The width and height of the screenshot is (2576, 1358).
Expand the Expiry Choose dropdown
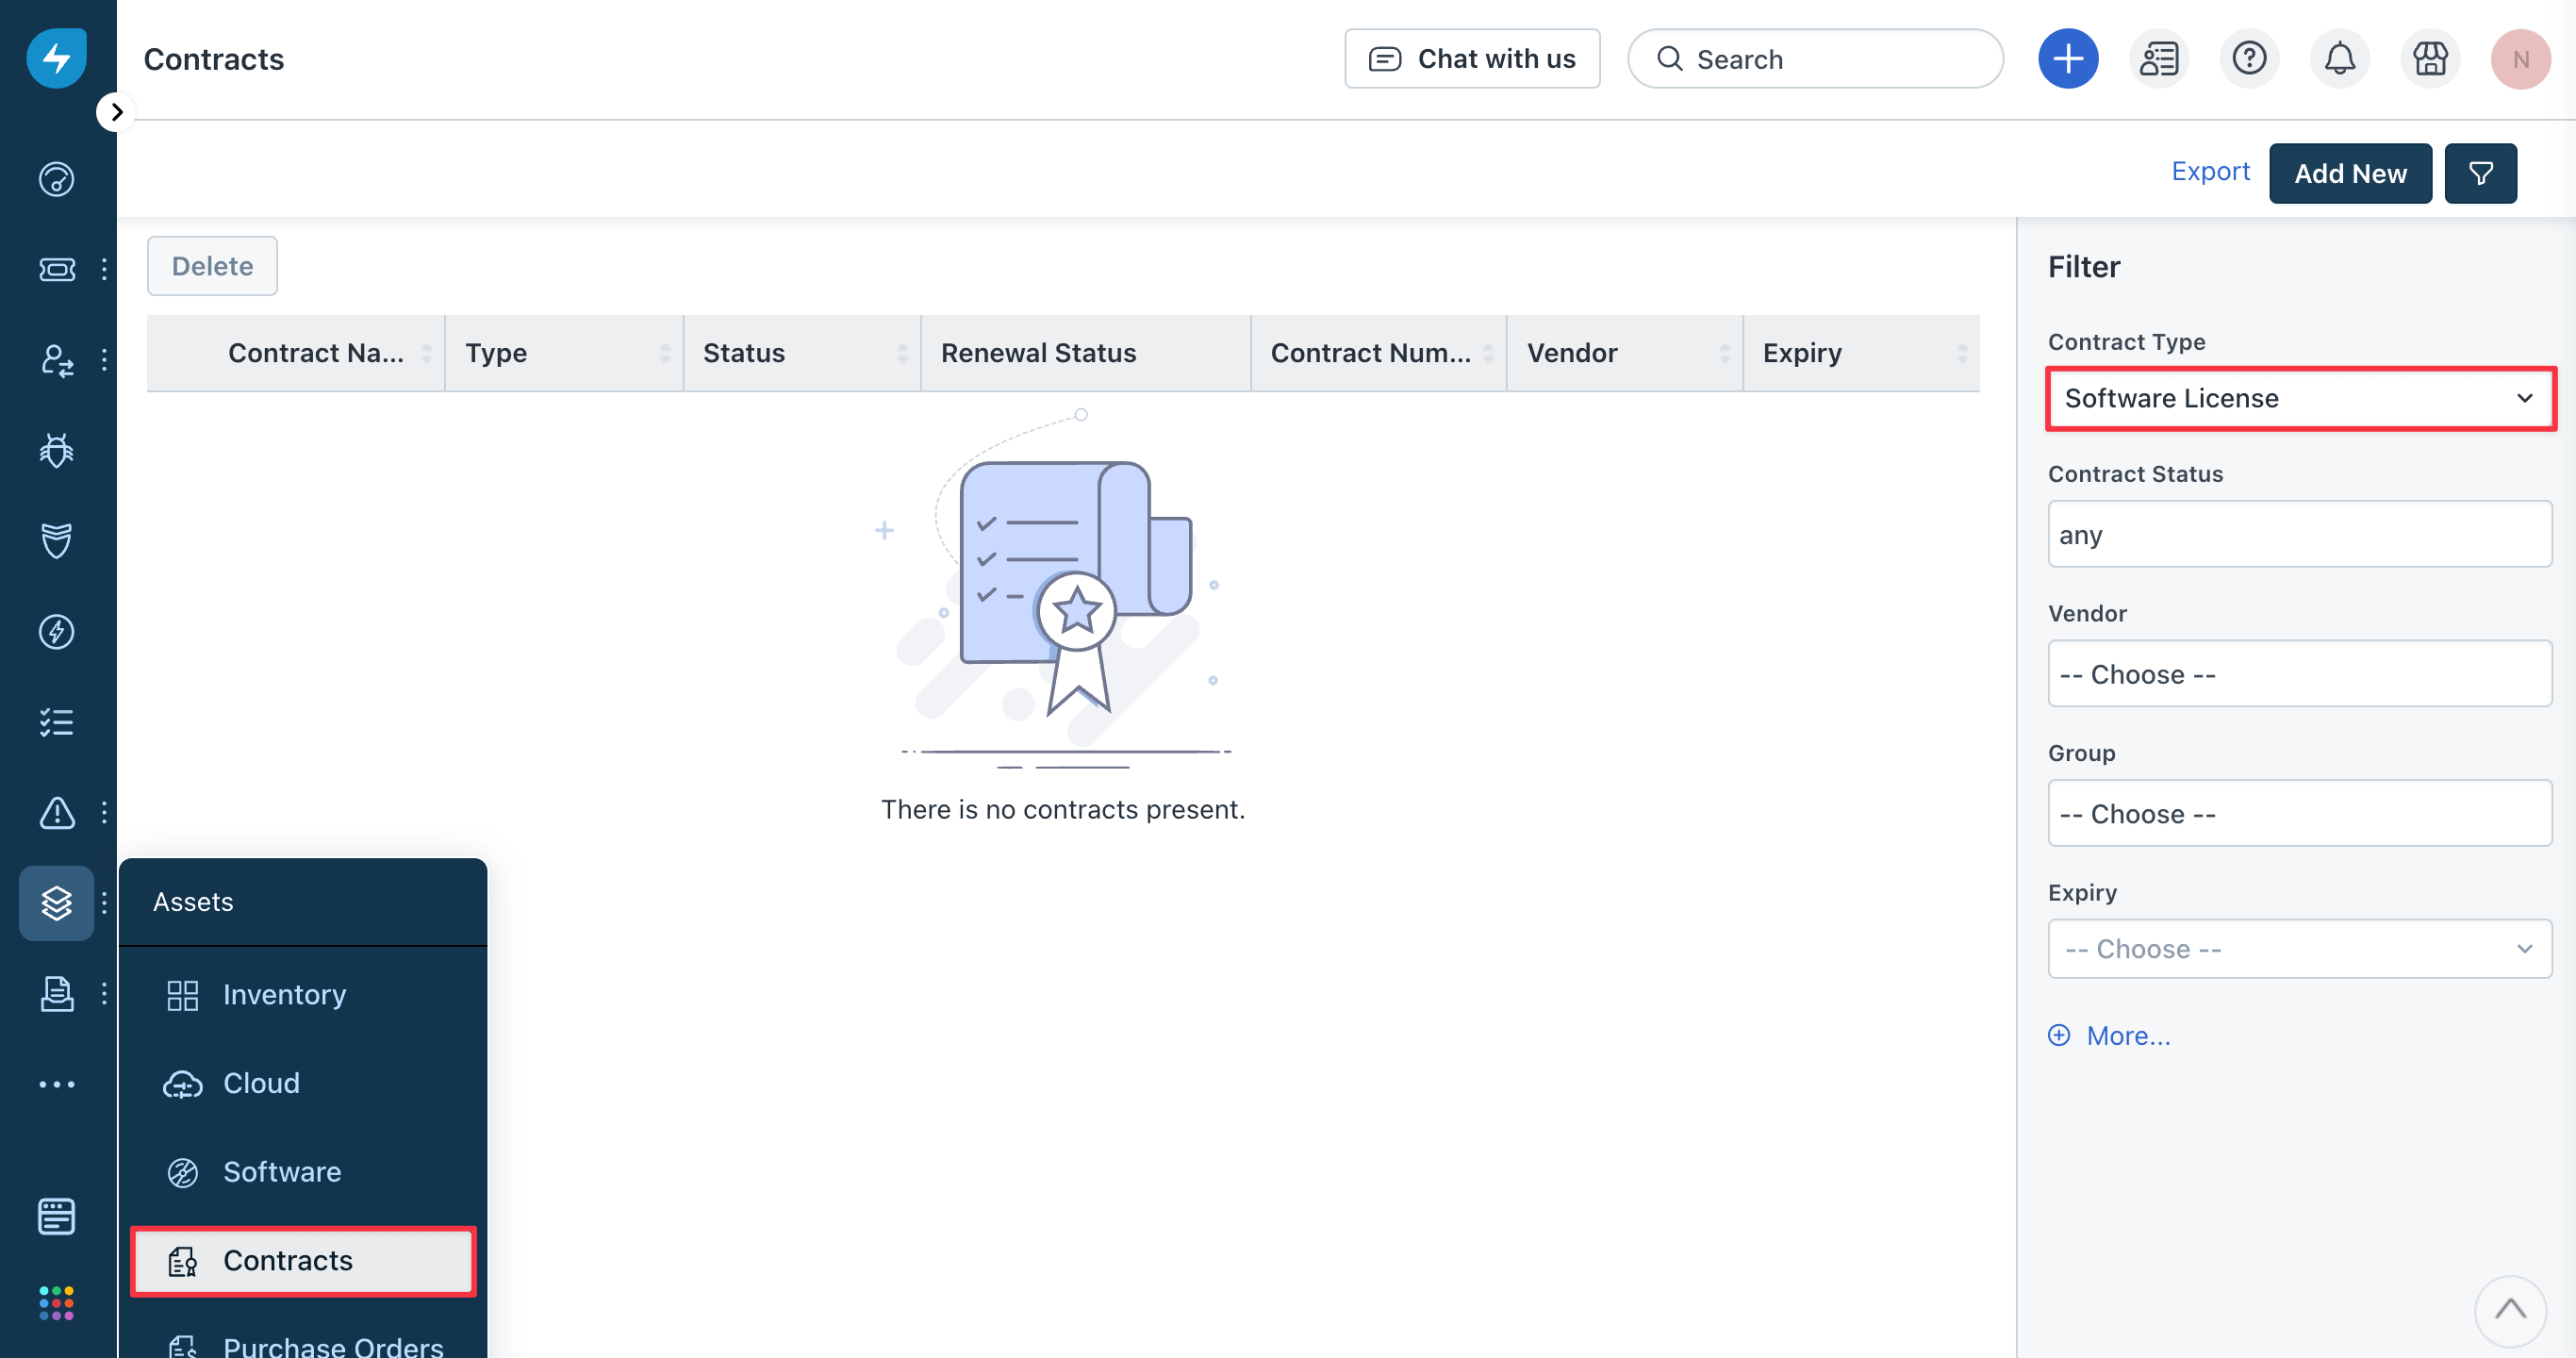pos(2299,948)
